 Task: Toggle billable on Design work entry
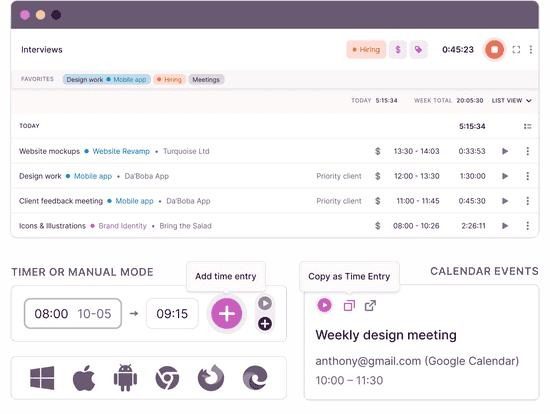tap(377, 176)
